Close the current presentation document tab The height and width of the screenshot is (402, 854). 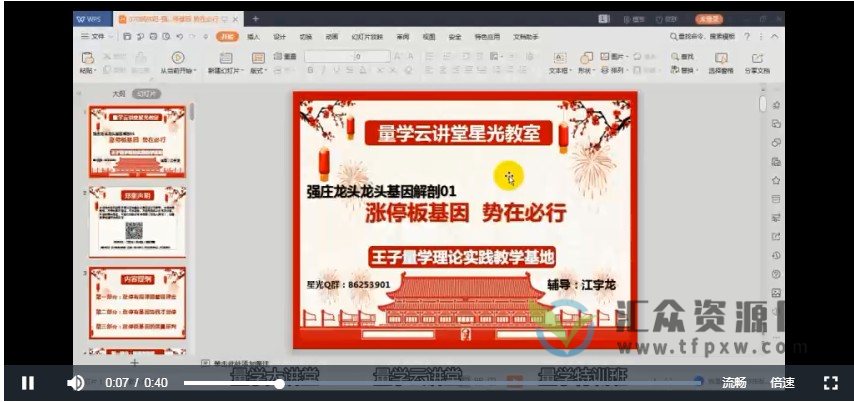coord(235,19)
